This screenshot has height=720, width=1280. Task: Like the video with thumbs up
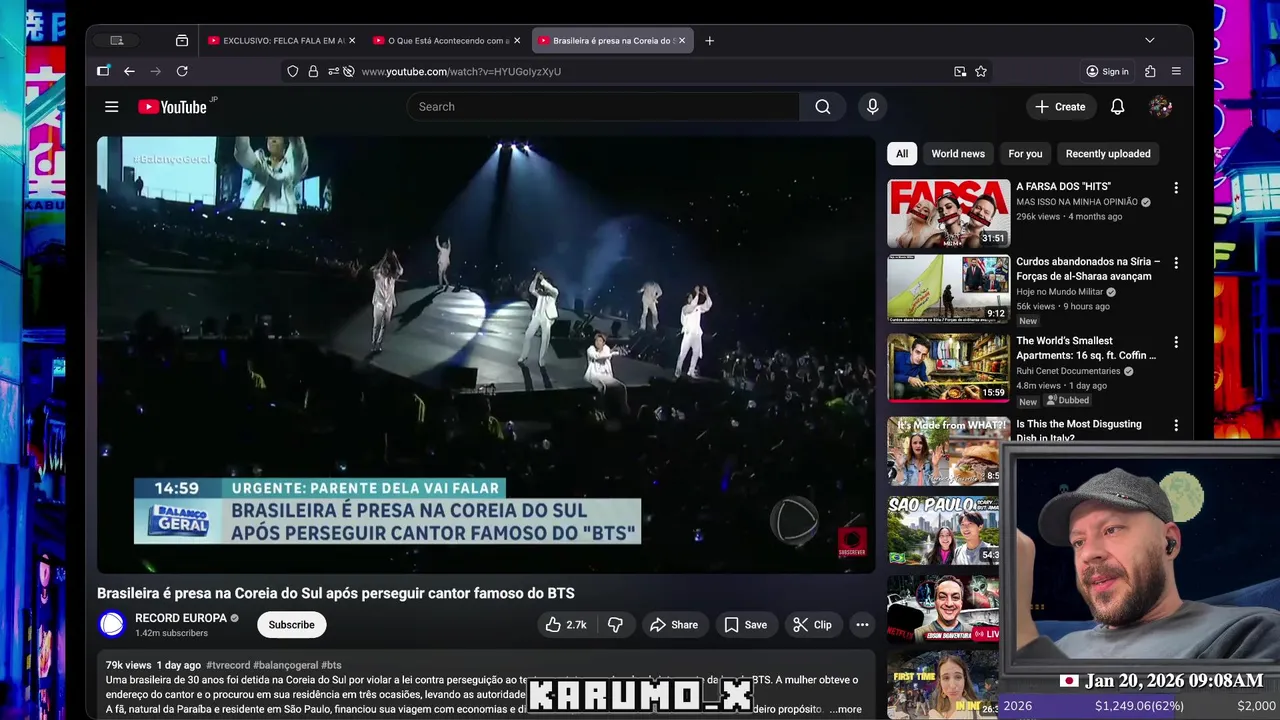566,625
